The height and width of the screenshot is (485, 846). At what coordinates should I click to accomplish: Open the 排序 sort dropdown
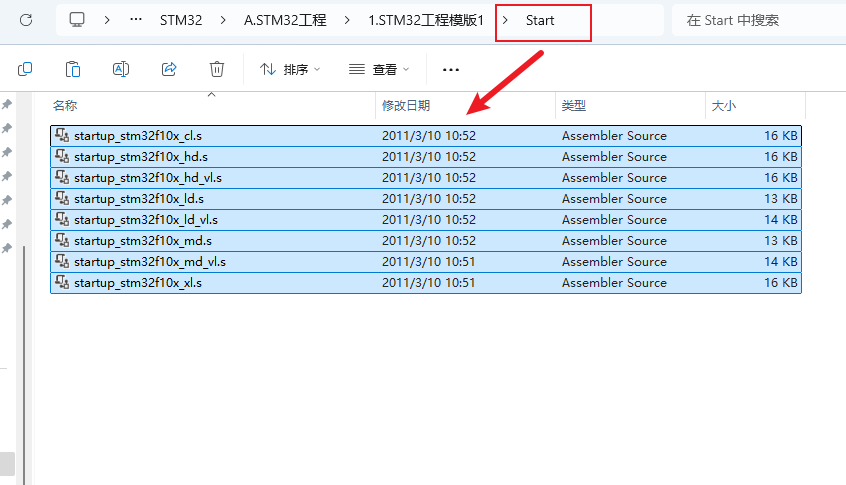click(x=290, y=70)
